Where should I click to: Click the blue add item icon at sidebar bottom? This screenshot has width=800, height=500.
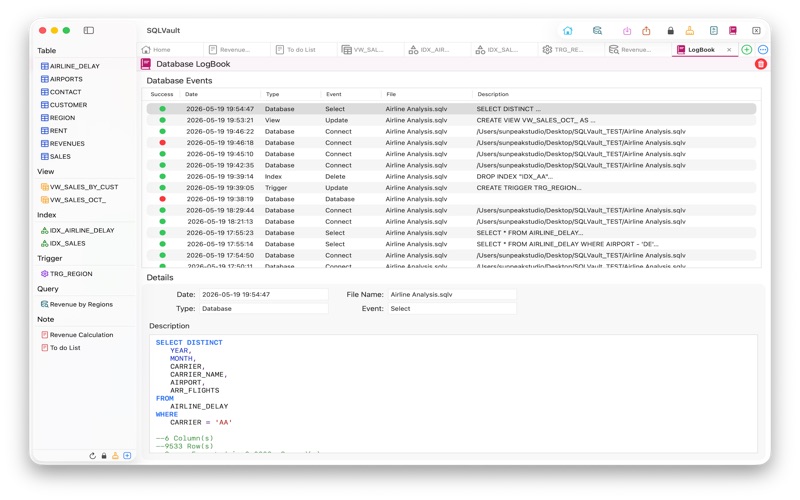127,456
